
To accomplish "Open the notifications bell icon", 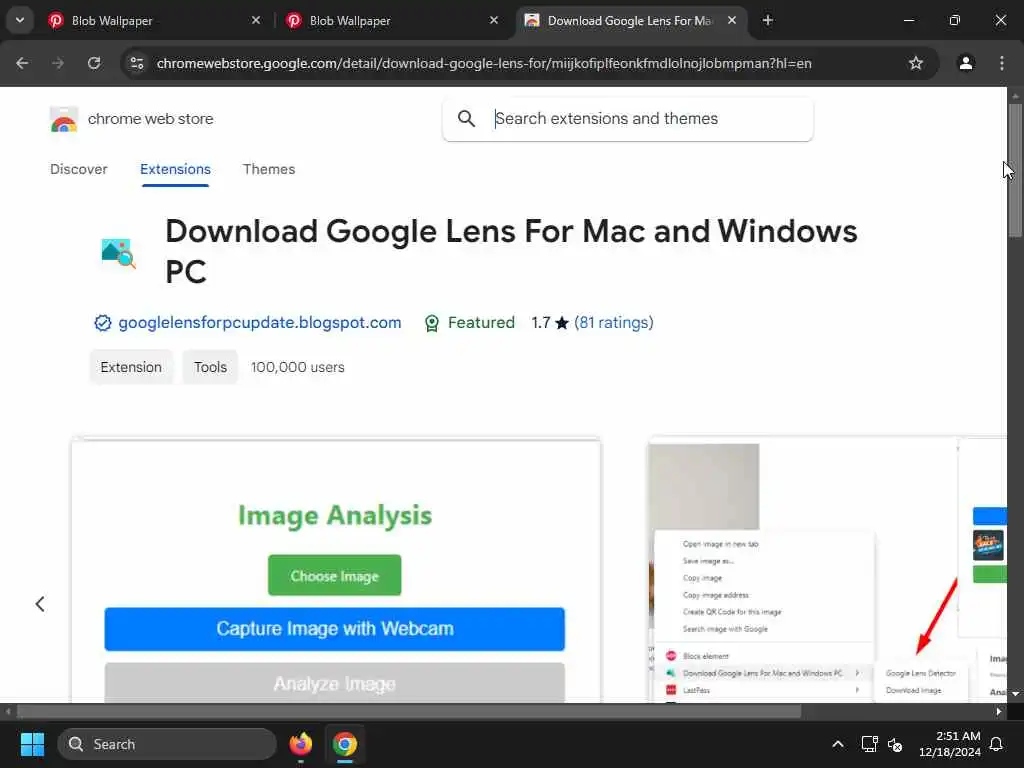I will [997, 744].
